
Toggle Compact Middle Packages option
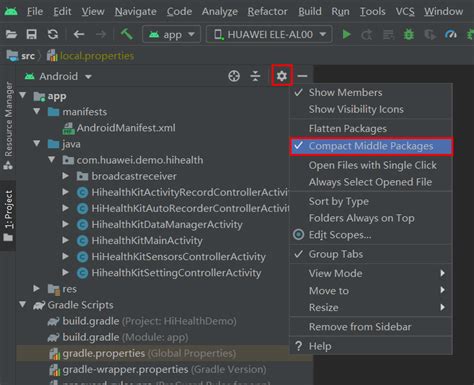coord(371,146)
